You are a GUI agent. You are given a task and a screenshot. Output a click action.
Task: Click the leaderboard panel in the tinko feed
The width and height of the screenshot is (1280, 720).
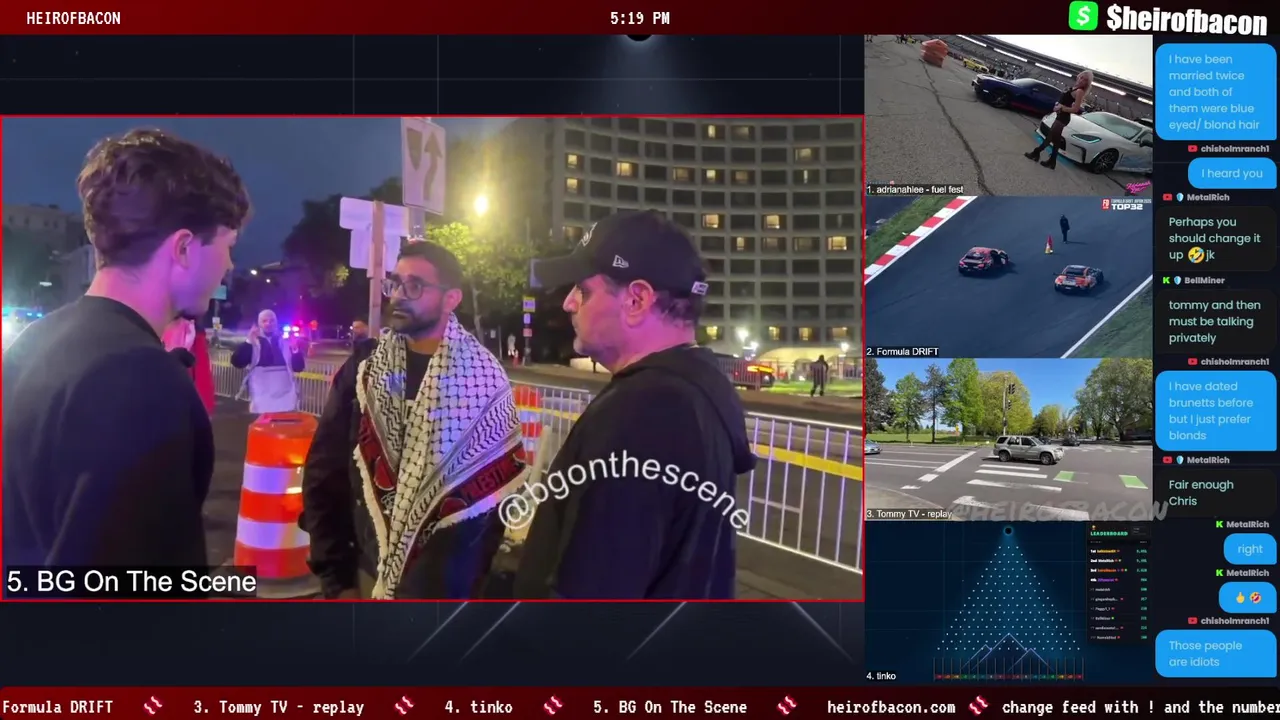click(x=1118, y=584)
